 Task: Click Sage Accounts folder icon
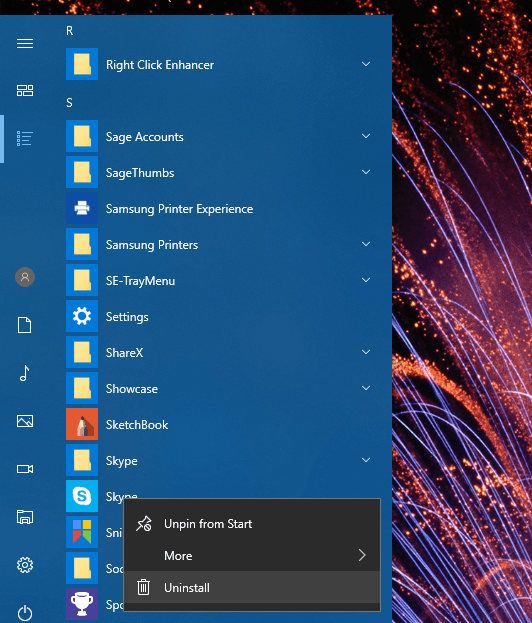tap(82, 136)
